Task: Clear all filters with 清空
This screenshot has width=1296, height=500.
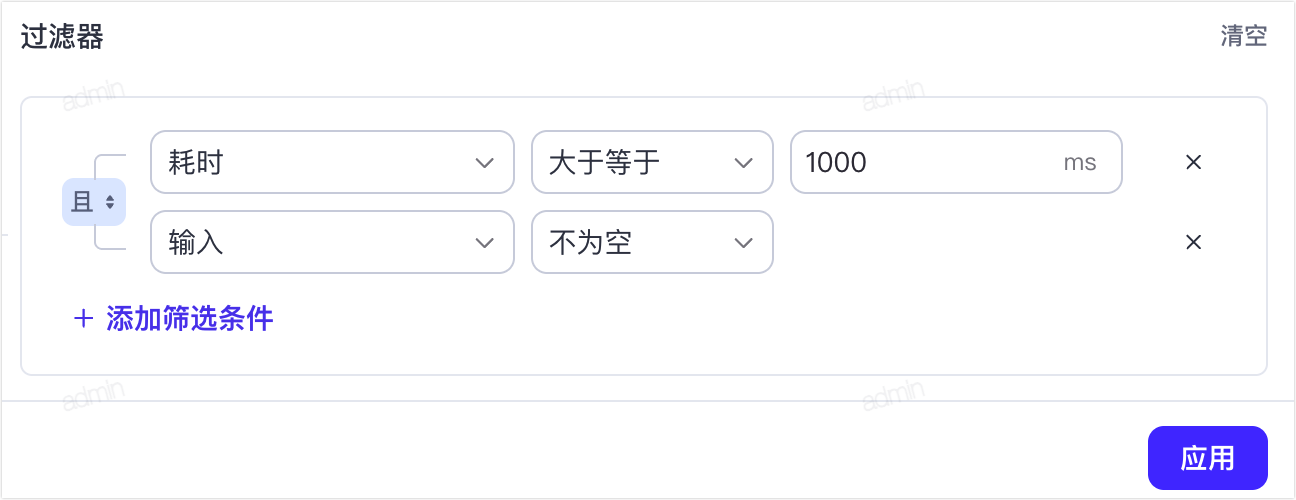Action: [1244, 37]
